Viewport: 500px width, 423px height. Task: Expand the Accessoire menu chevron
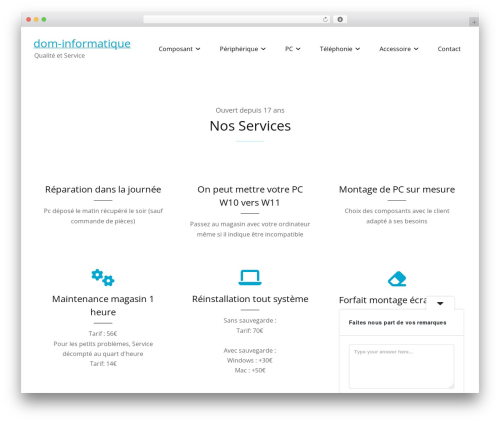416,49
